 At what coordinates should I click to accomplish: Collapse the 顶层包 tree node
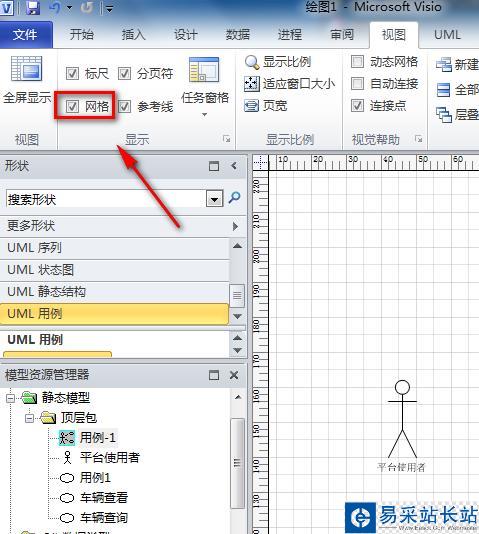point(30,418)
